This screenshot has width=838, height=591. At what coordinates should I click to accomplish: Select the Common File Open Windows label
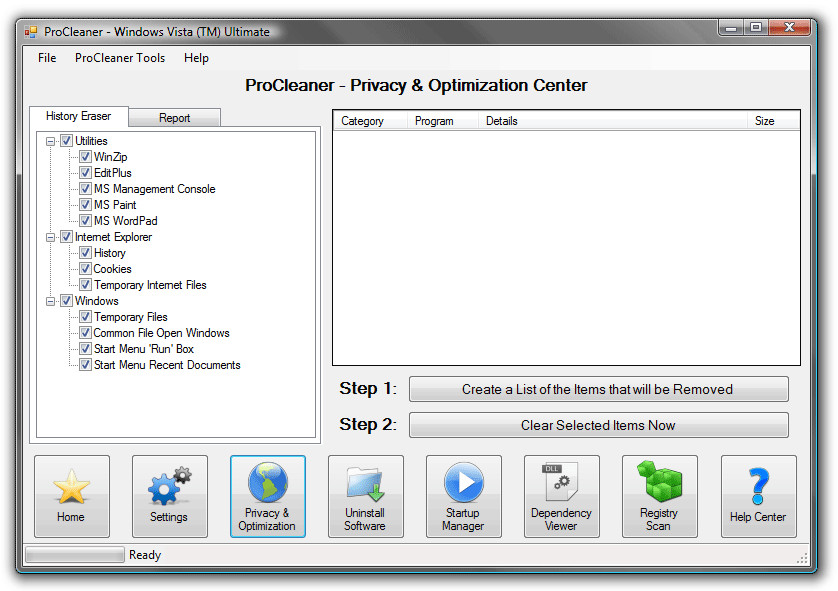tap(161, 333)
